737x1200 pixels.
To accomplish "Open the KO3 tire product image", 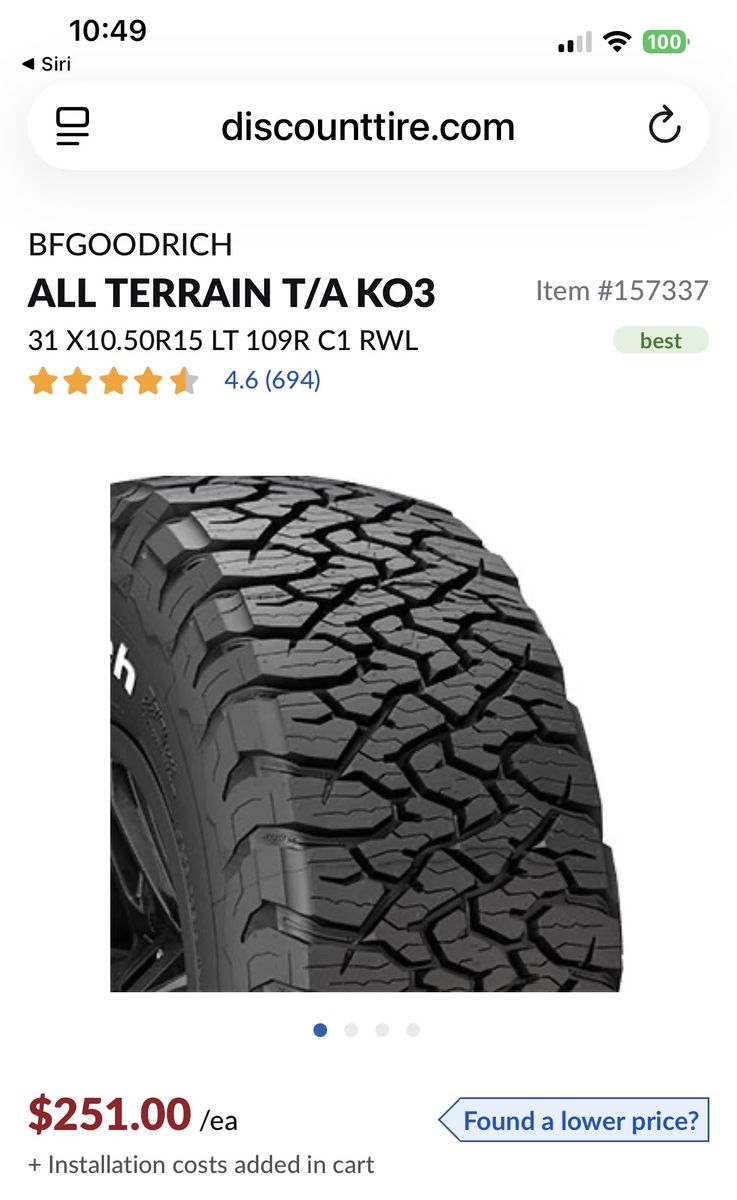I will tap(366, 734).
